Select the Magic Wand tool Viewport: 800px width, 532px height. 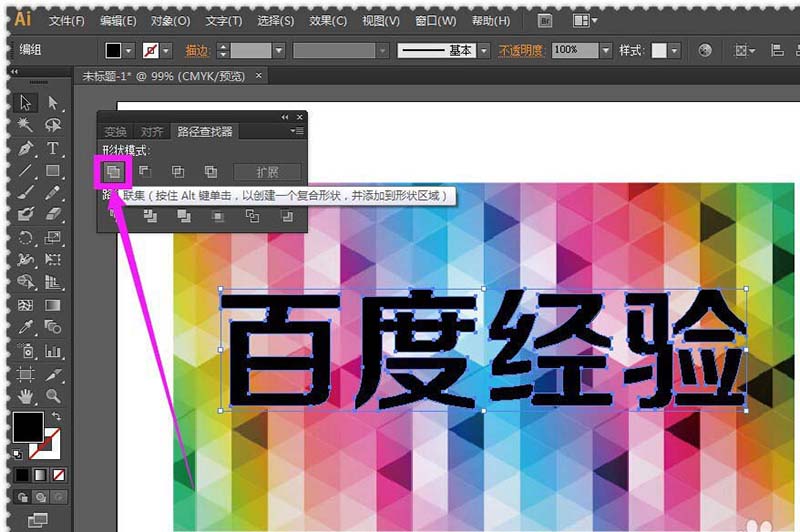click(25, 125)
